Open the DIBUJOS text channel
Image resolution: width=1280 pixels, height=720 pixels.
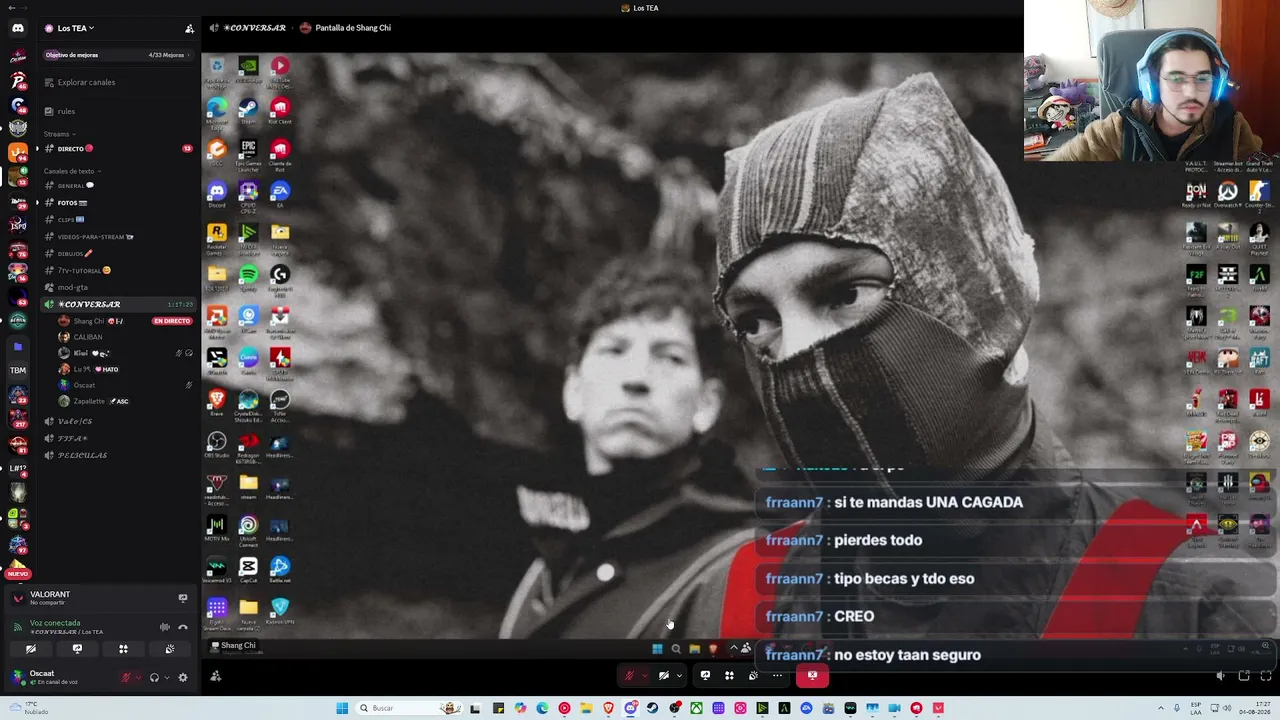117,254
